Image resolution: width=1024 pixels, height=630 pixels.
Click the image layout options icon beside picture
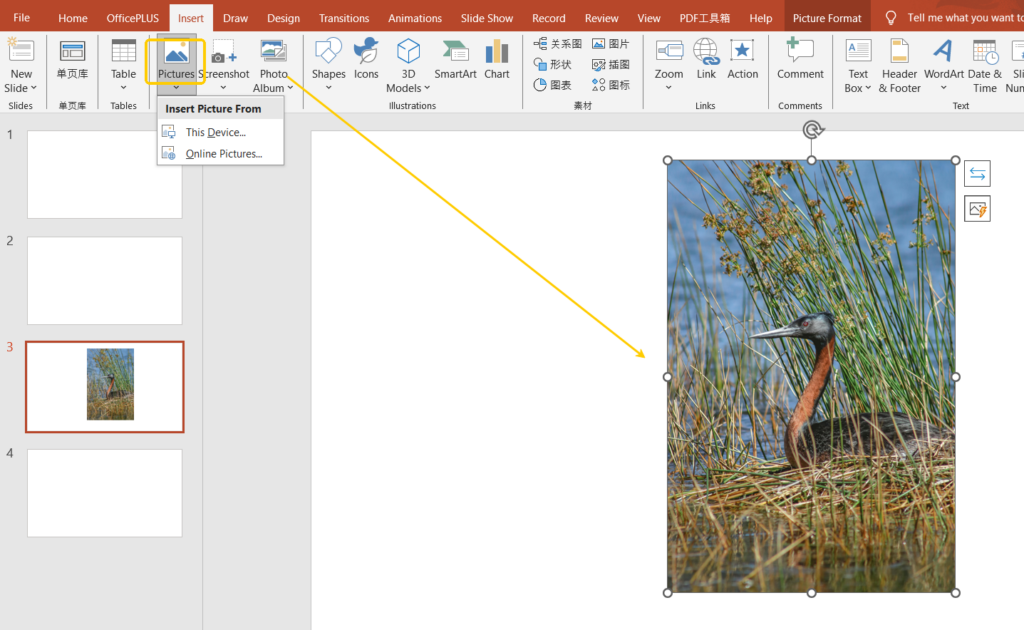(x=977, y=174)
